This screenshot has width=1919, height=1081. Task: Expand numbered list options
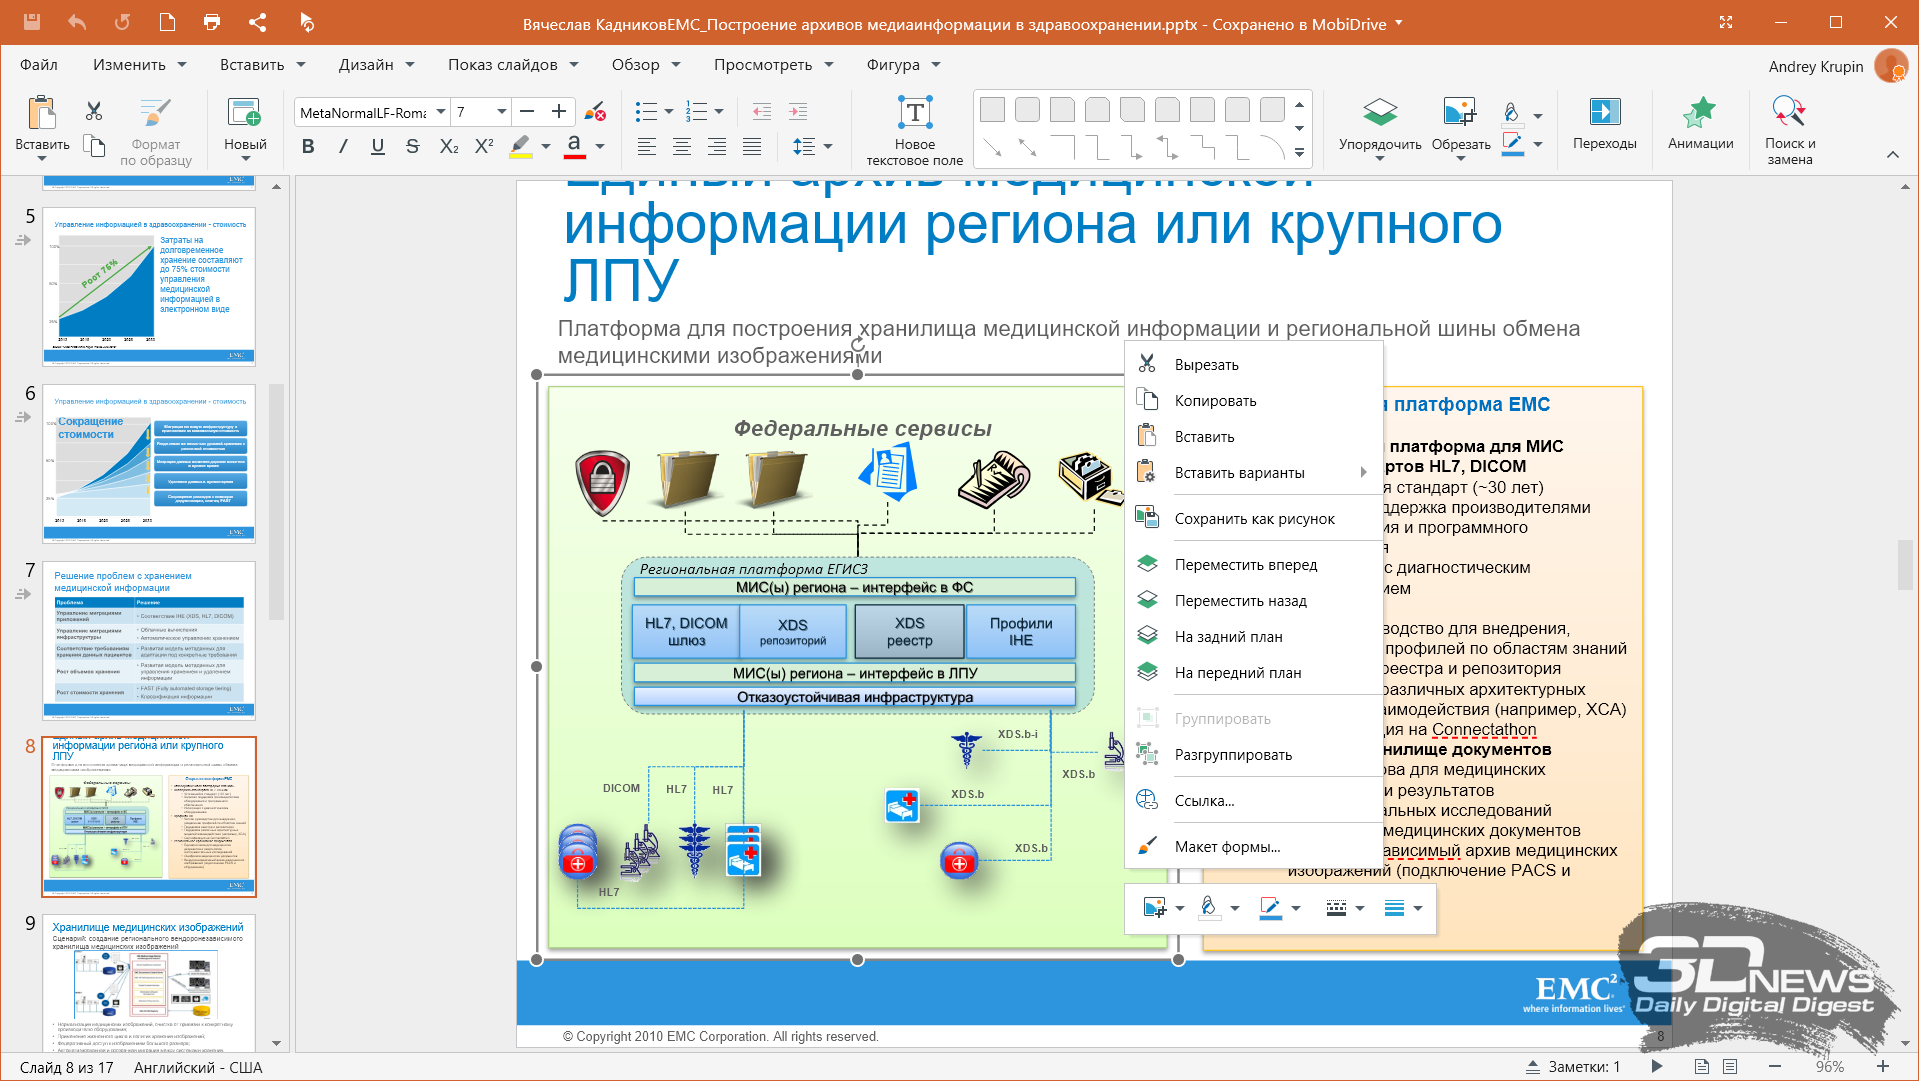719,112
